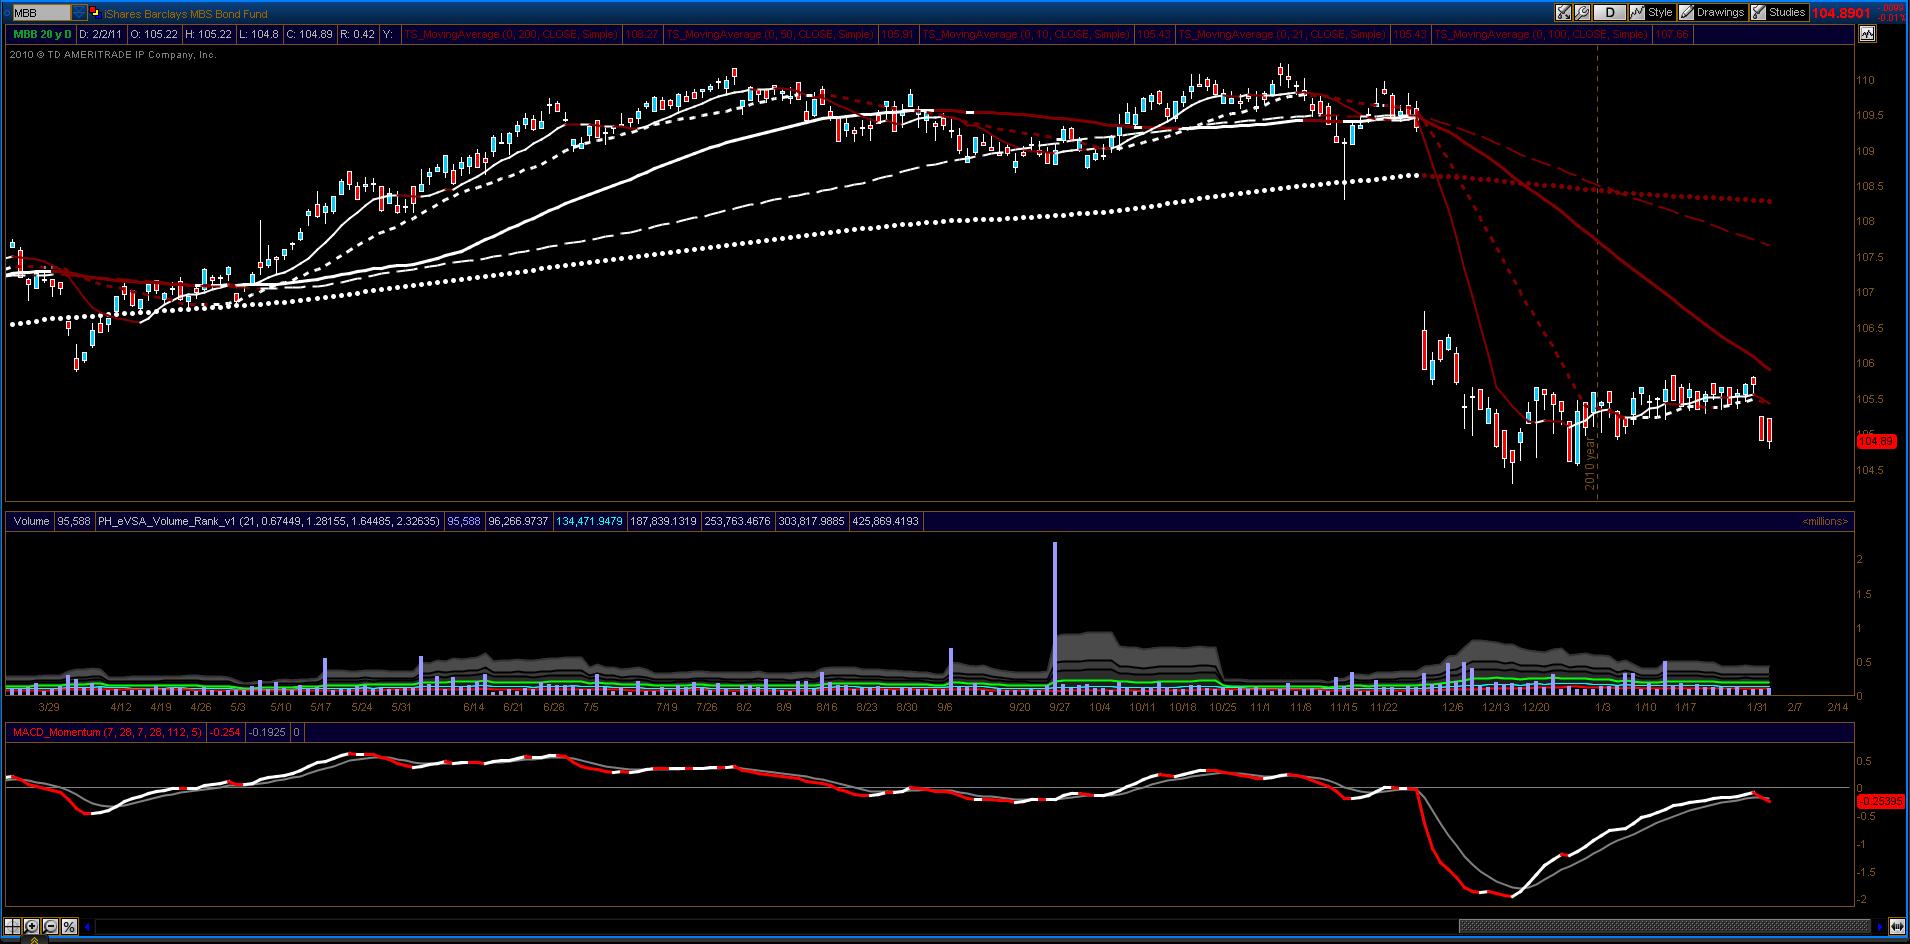Click the Drawings pencil icon
This screenshot has width=1910, height=944.
coord(1686,13)
